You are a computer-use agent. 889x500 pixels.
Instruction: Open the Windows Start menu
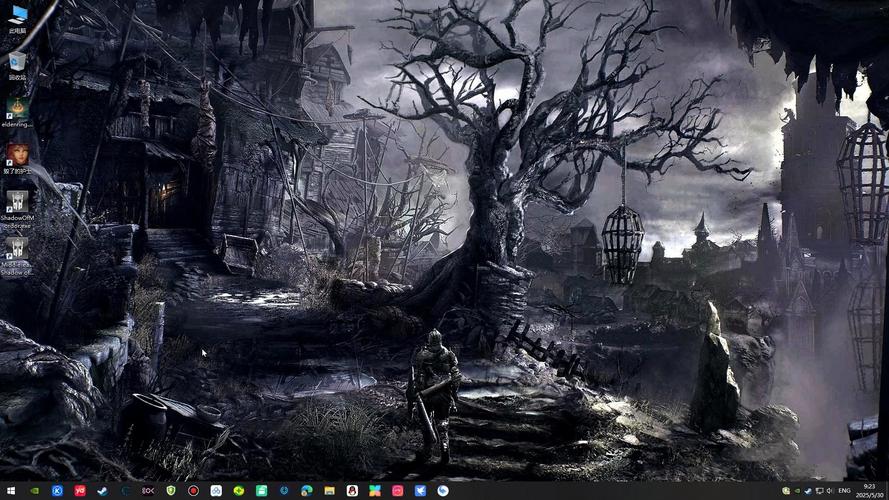pos(11,490)
